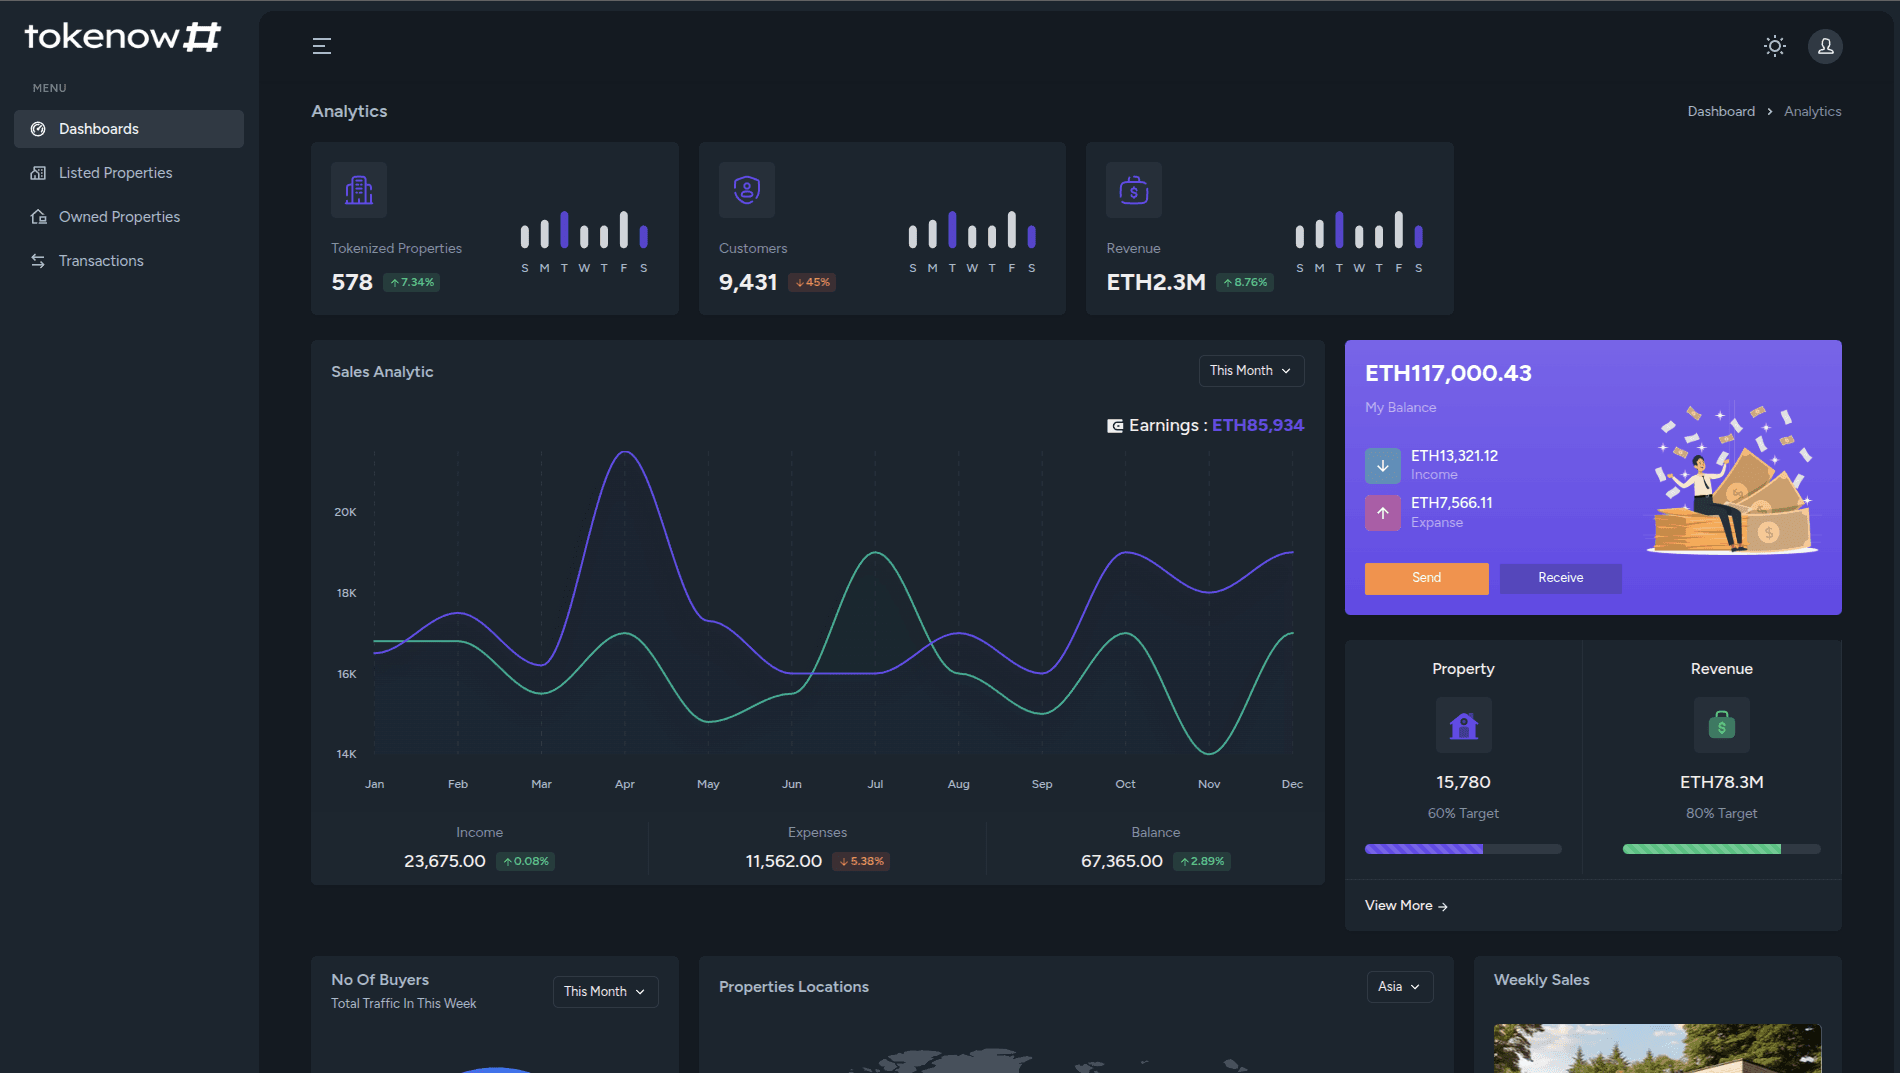Screen dimensions: 1900x1073
Task: Click the Send button on the balance card
Action: click(1426, 578)
